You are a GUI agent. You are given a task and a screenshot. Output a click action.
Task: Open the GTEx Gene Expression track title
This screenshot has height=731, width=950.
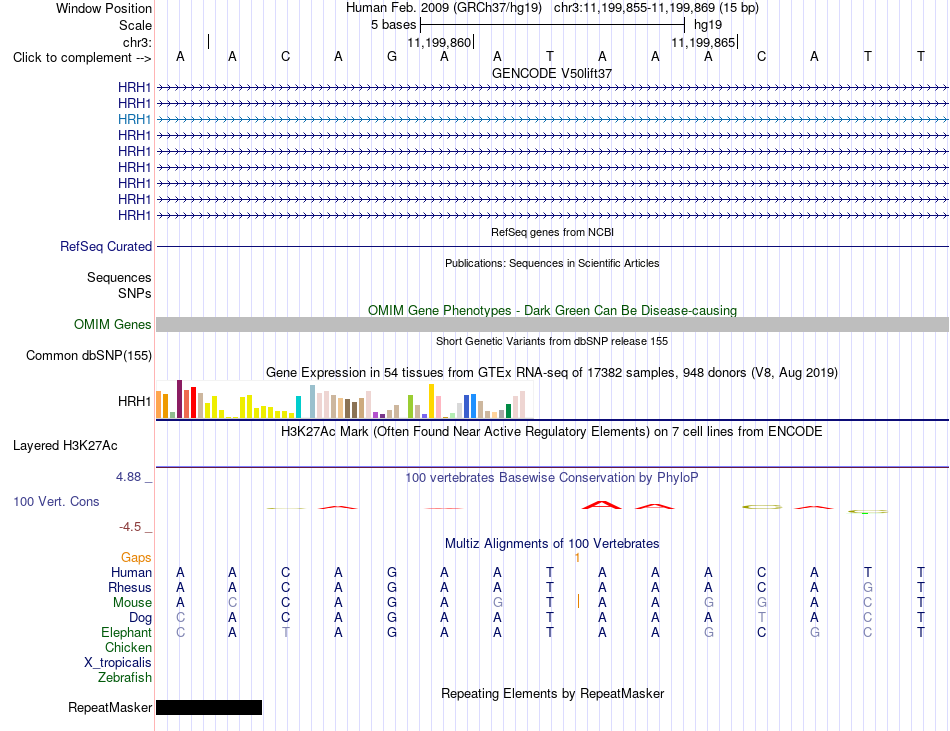pyautogui.click(x=552, y=372)
